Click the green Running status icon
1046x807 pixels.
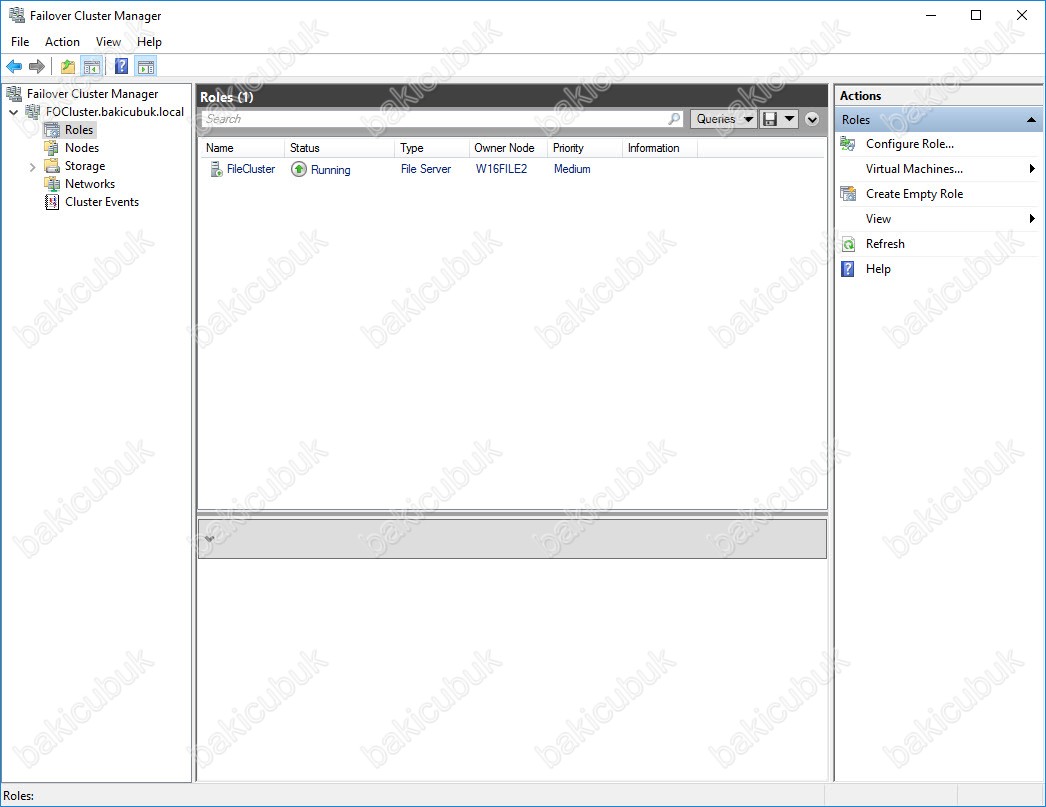[299, 169]
